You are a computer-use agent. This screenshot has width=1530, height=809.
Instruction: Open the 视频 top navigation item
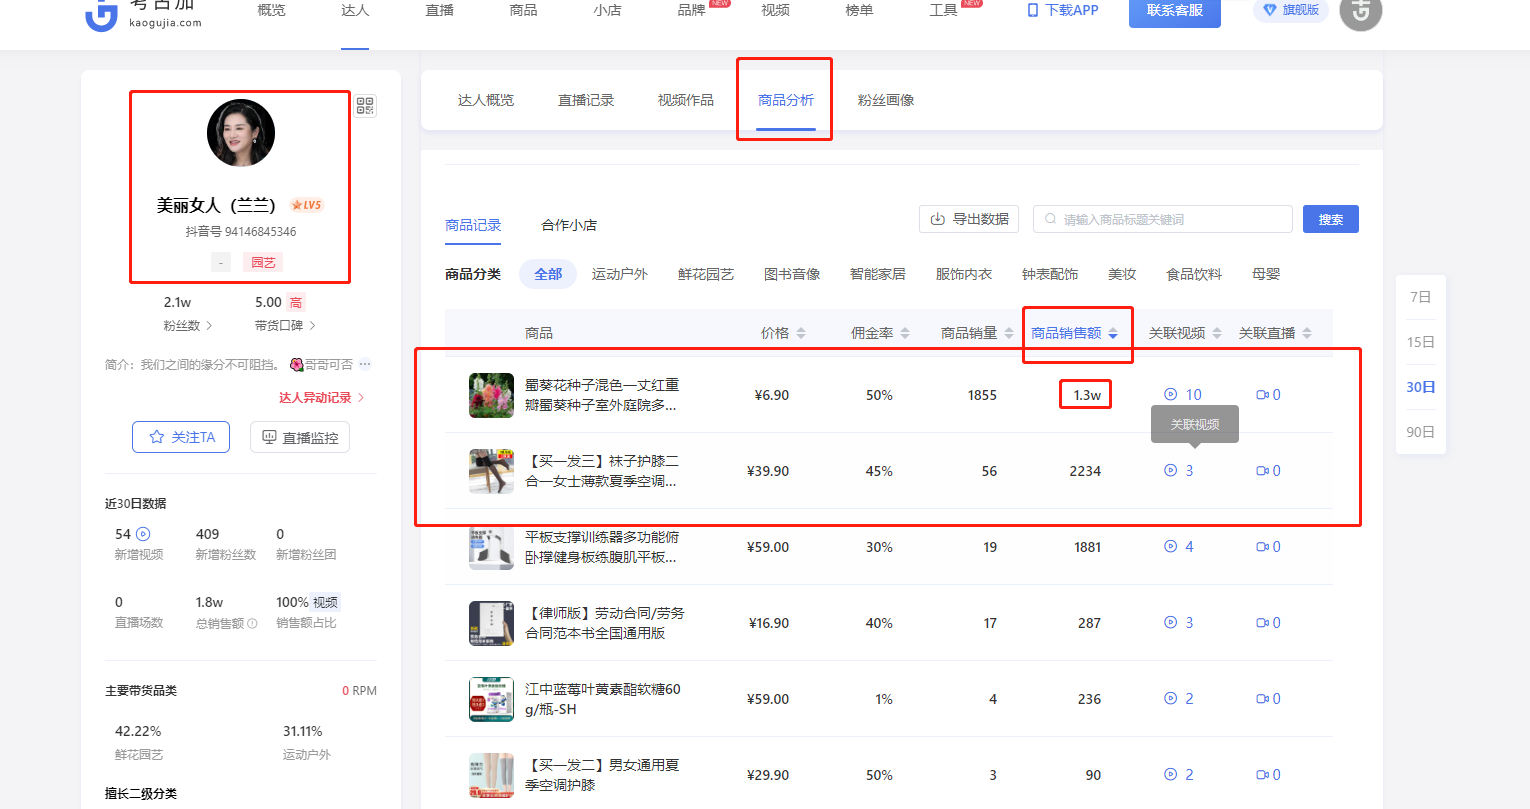[x=775, y=10]
